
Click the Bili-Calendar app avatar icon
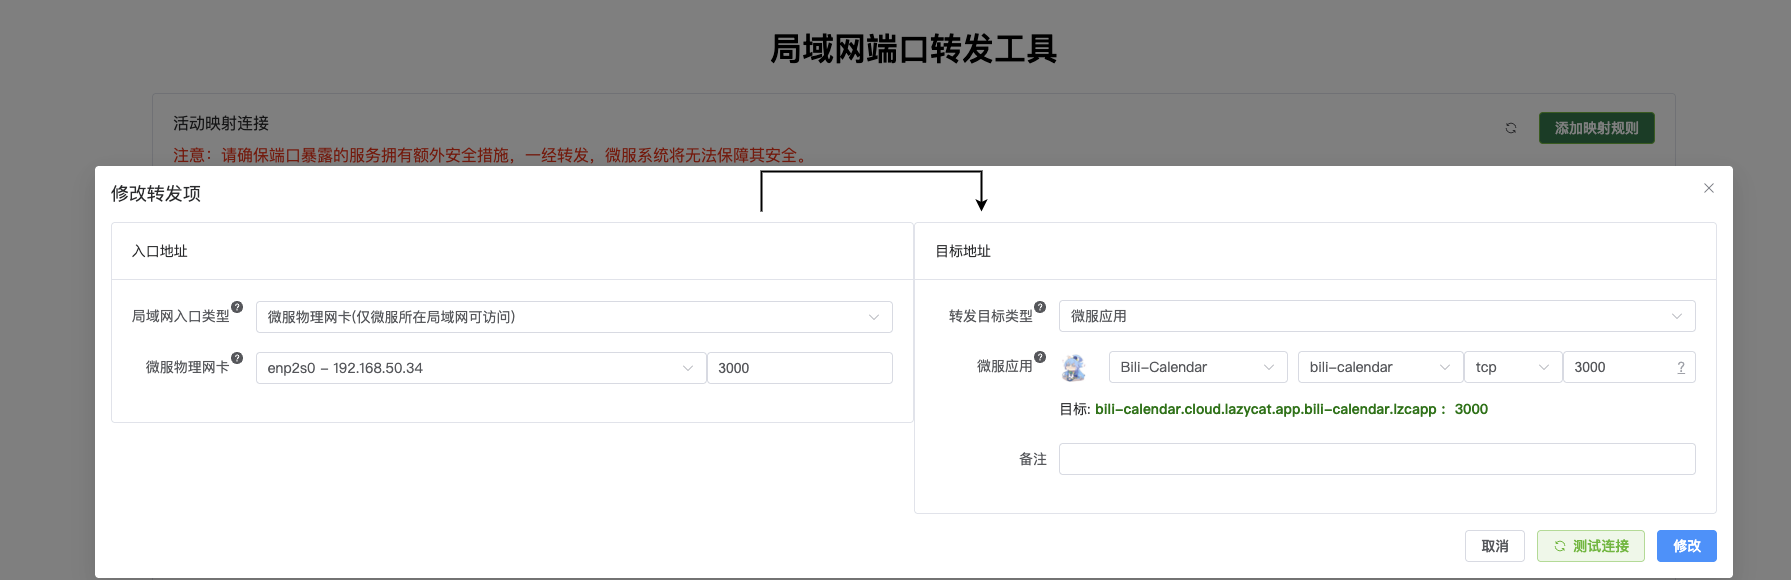(1074, 368)
